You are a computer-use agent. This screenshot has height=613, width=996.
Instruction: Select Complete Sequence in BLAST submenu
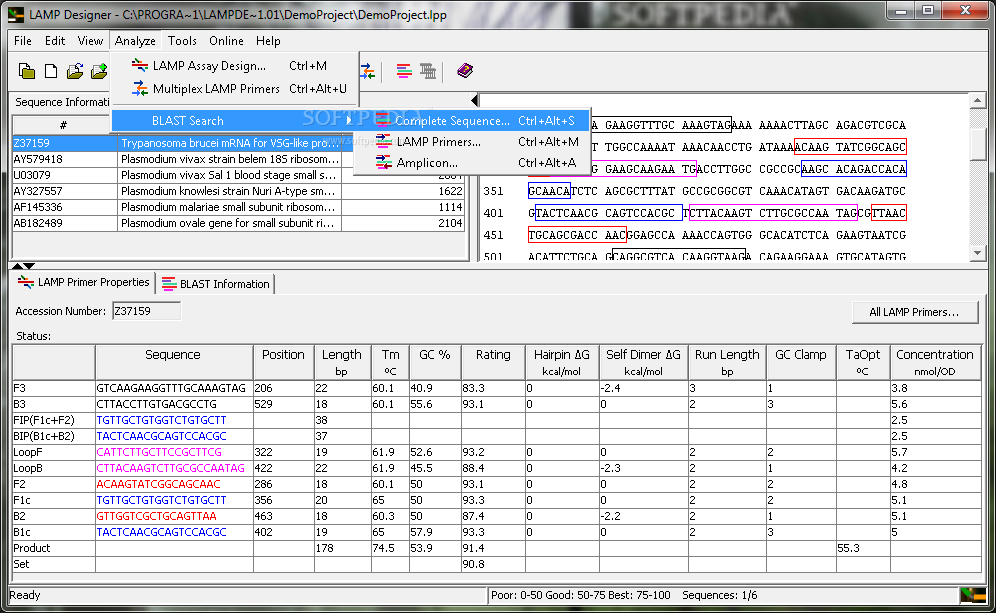click(x=453, y=121)
